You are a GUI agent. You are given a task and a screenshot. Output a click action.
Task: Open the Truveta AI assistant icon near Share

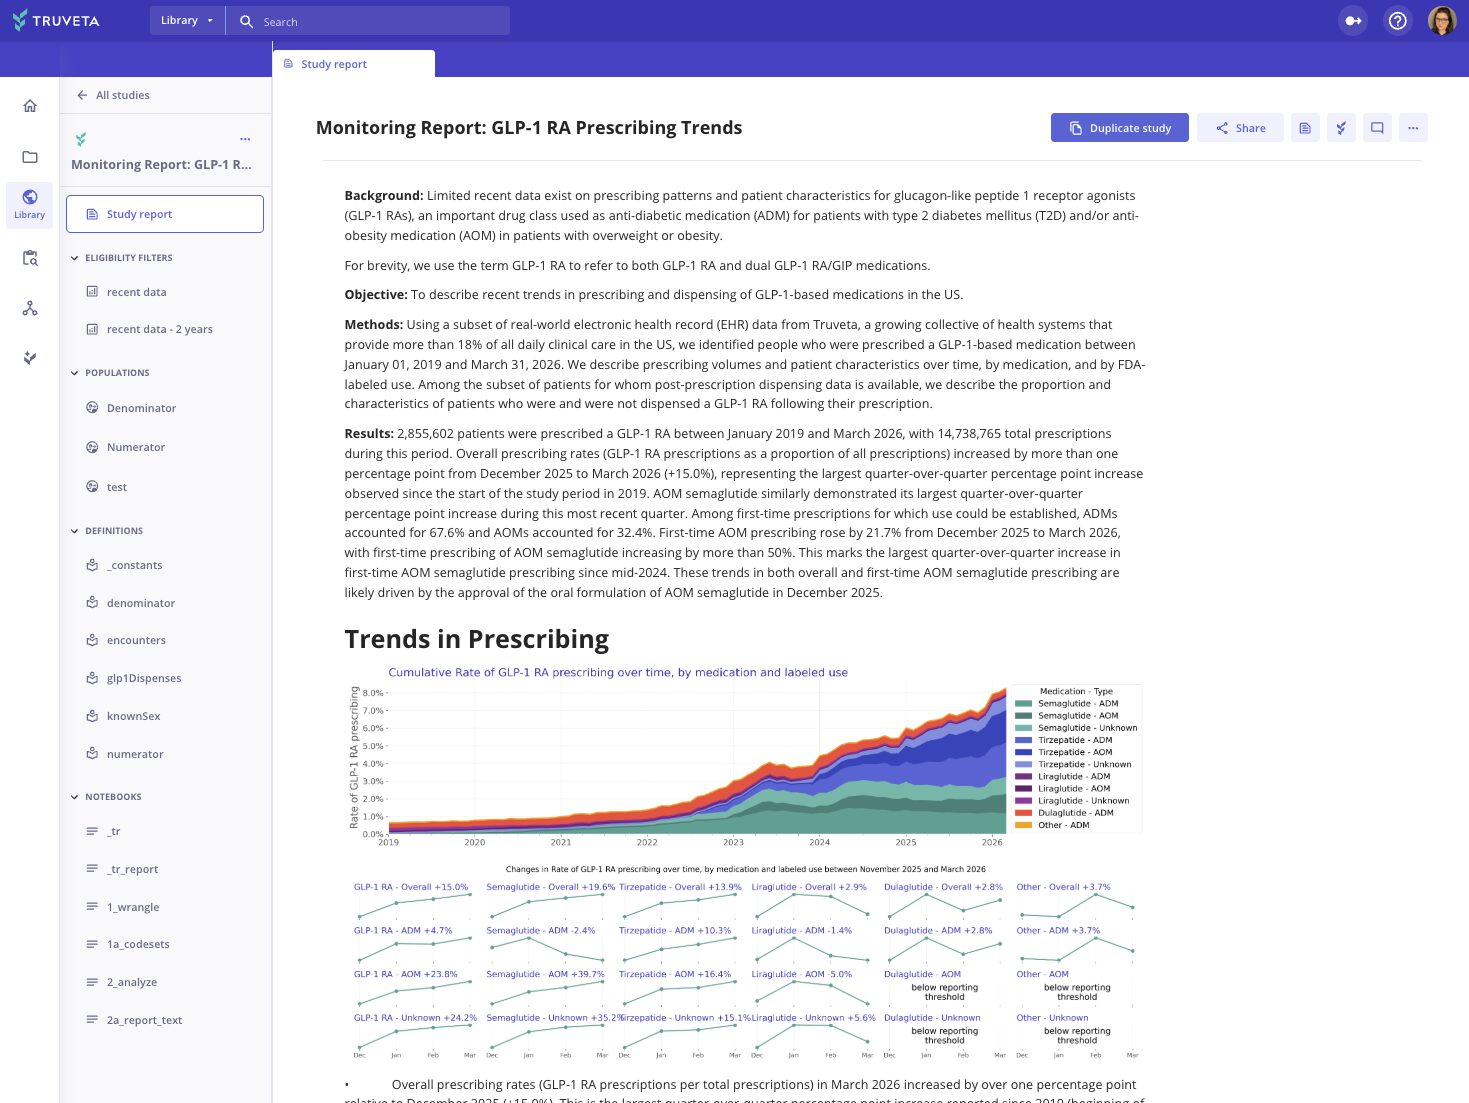pos(1341,127)
